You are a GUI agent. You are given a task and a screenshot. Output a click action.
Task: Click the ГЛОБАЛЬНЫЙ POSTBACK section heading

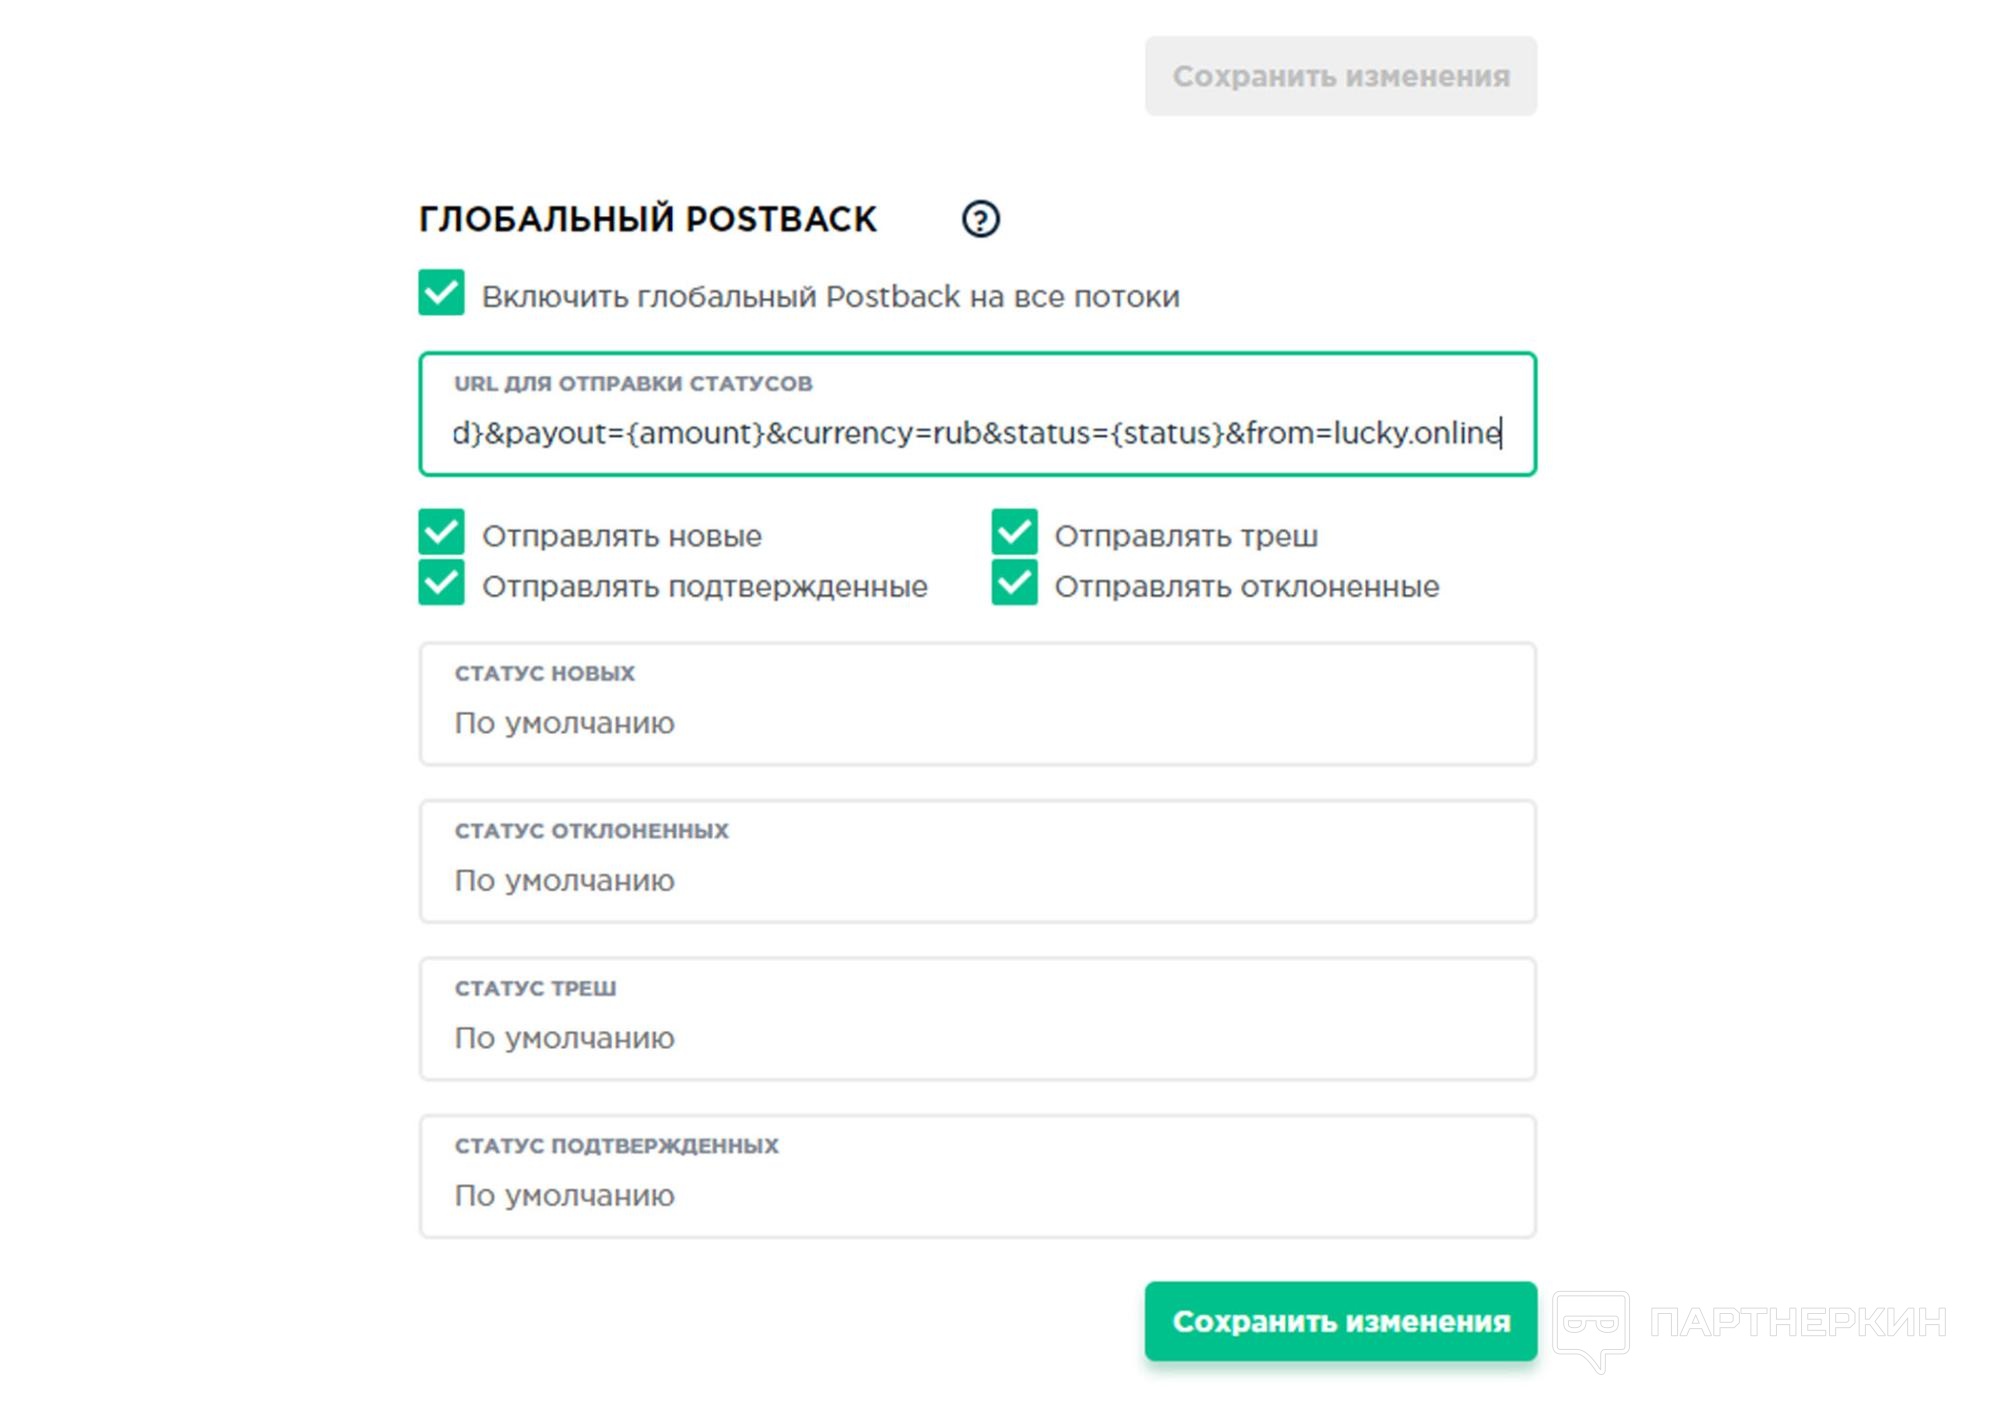pyautogui.click(x=647, y=219)
